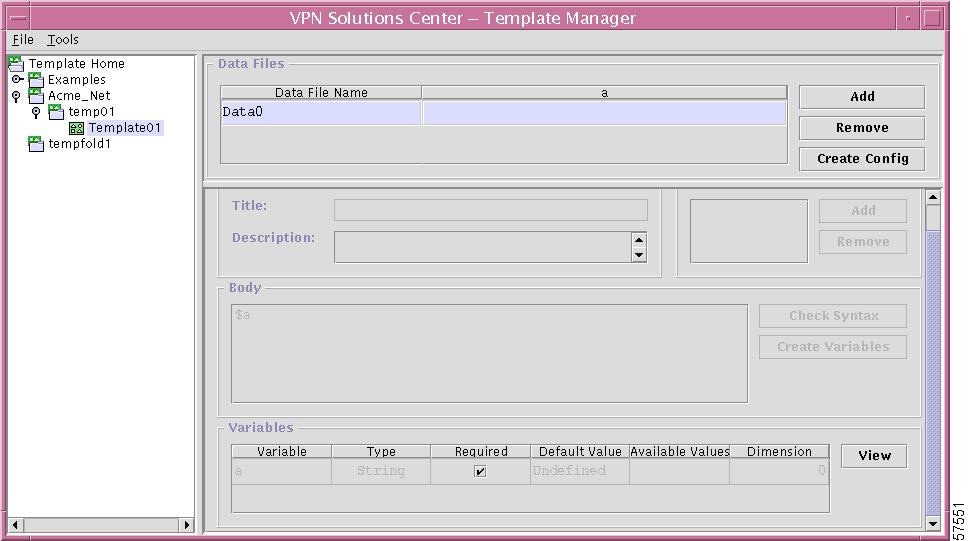The width and height of the screenshot is (968, 541).
Task: Click the tree panel scroll right arrow
Action: (x=186, y=525)
